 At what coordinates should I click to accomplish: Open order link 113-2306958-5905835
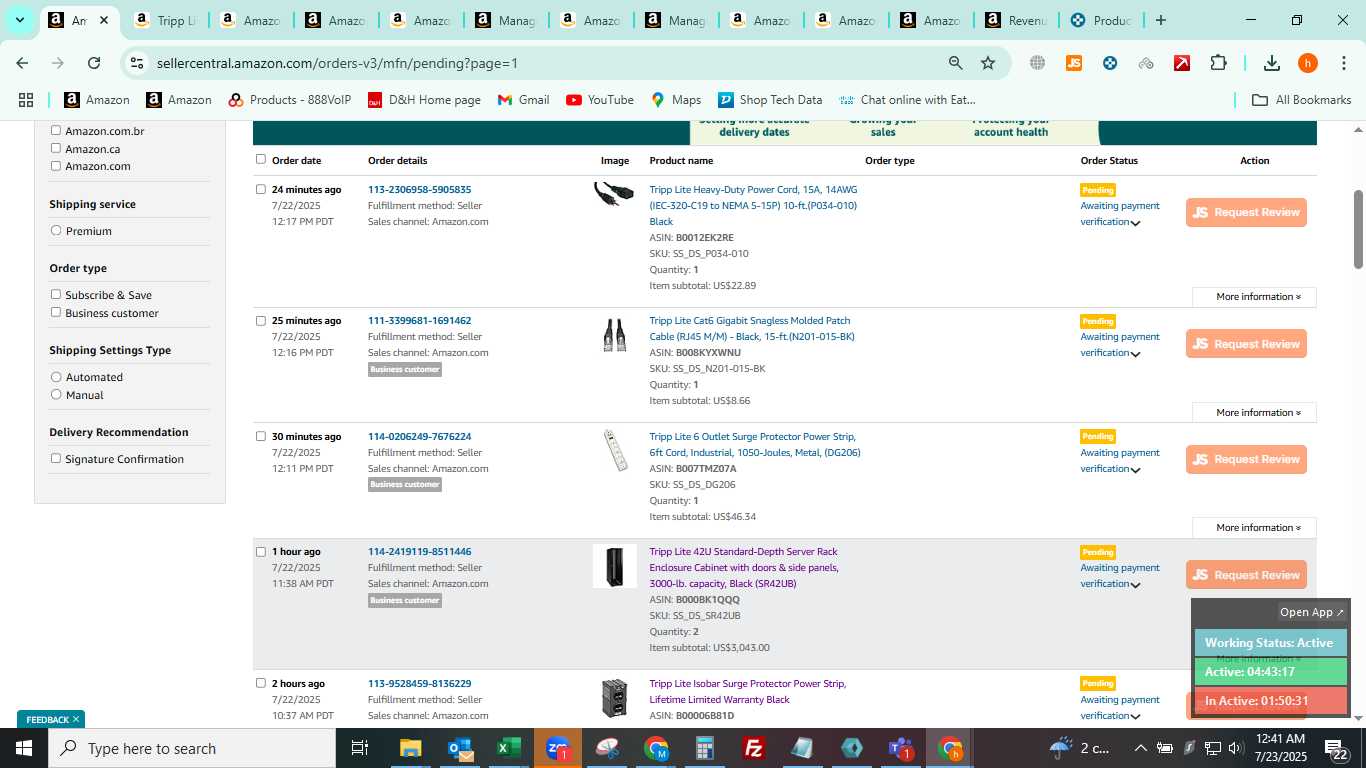(x=419, y=189)
